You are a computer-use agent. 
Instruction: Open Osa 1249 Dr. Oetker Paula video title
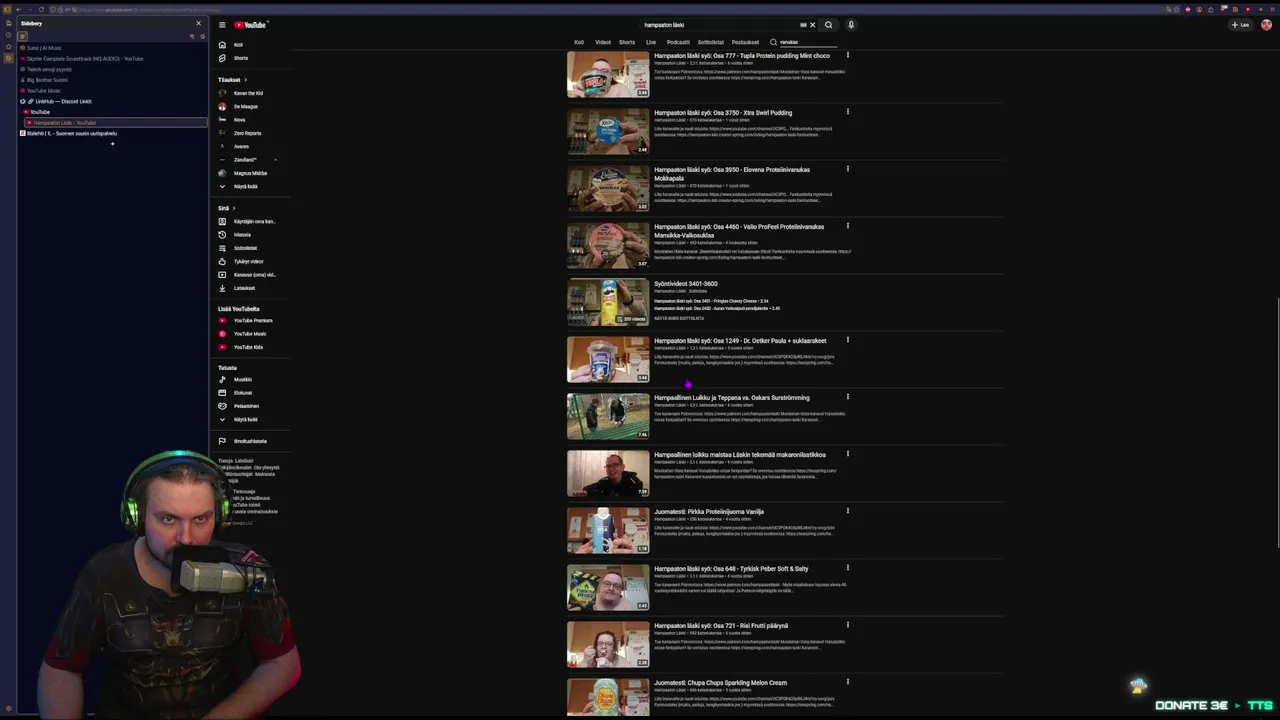[740, 341]
